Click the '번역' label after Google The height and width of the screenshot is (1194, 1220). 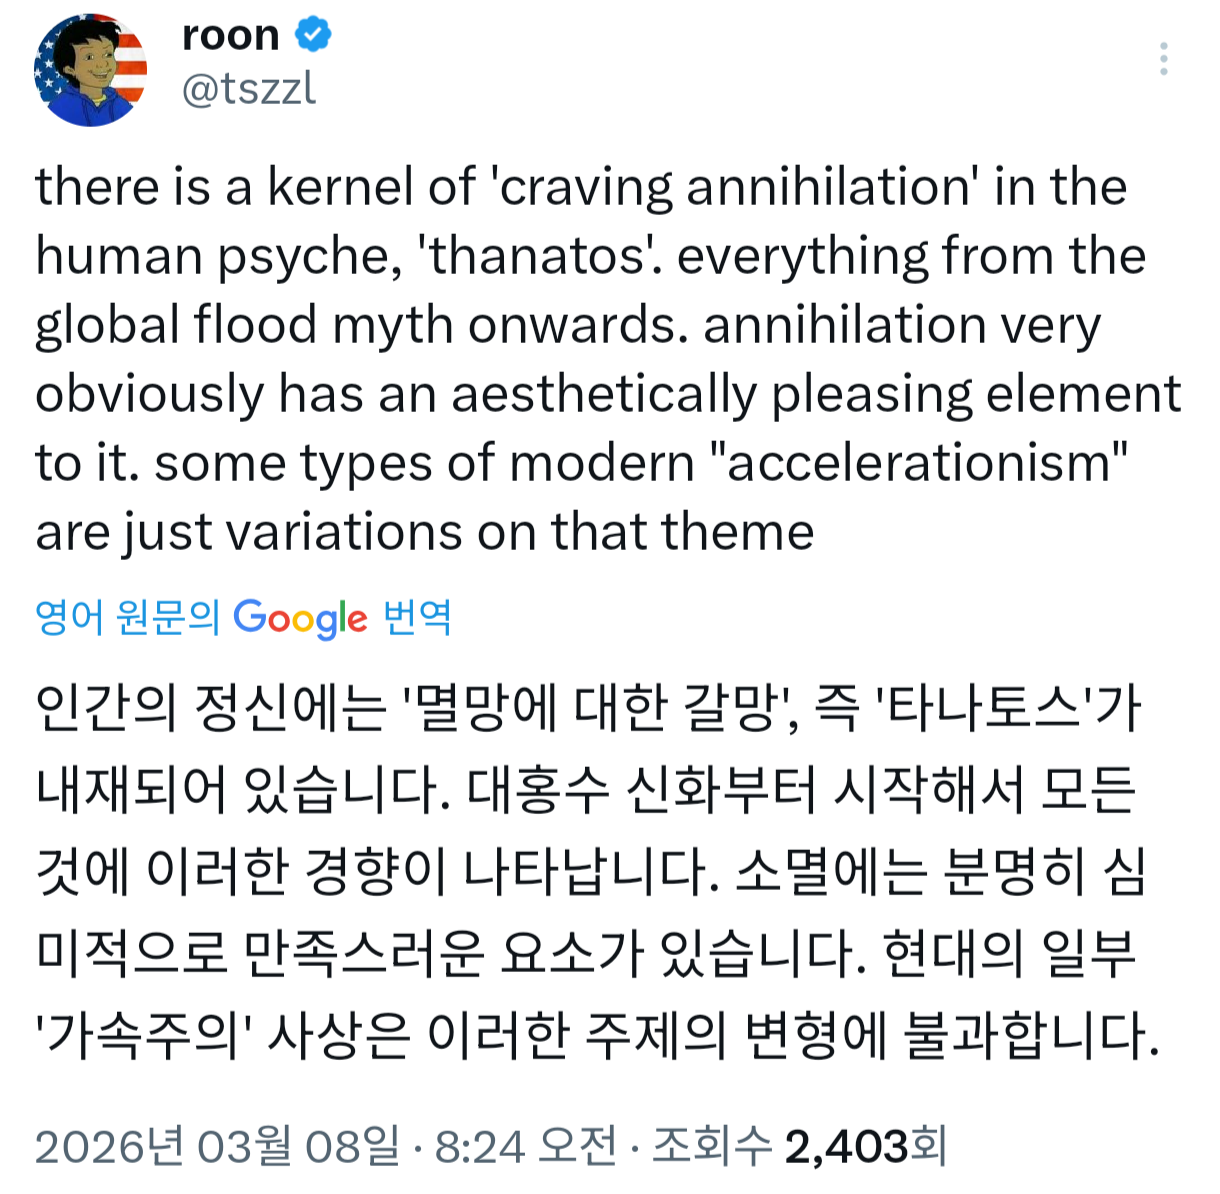tap(417, 617)
